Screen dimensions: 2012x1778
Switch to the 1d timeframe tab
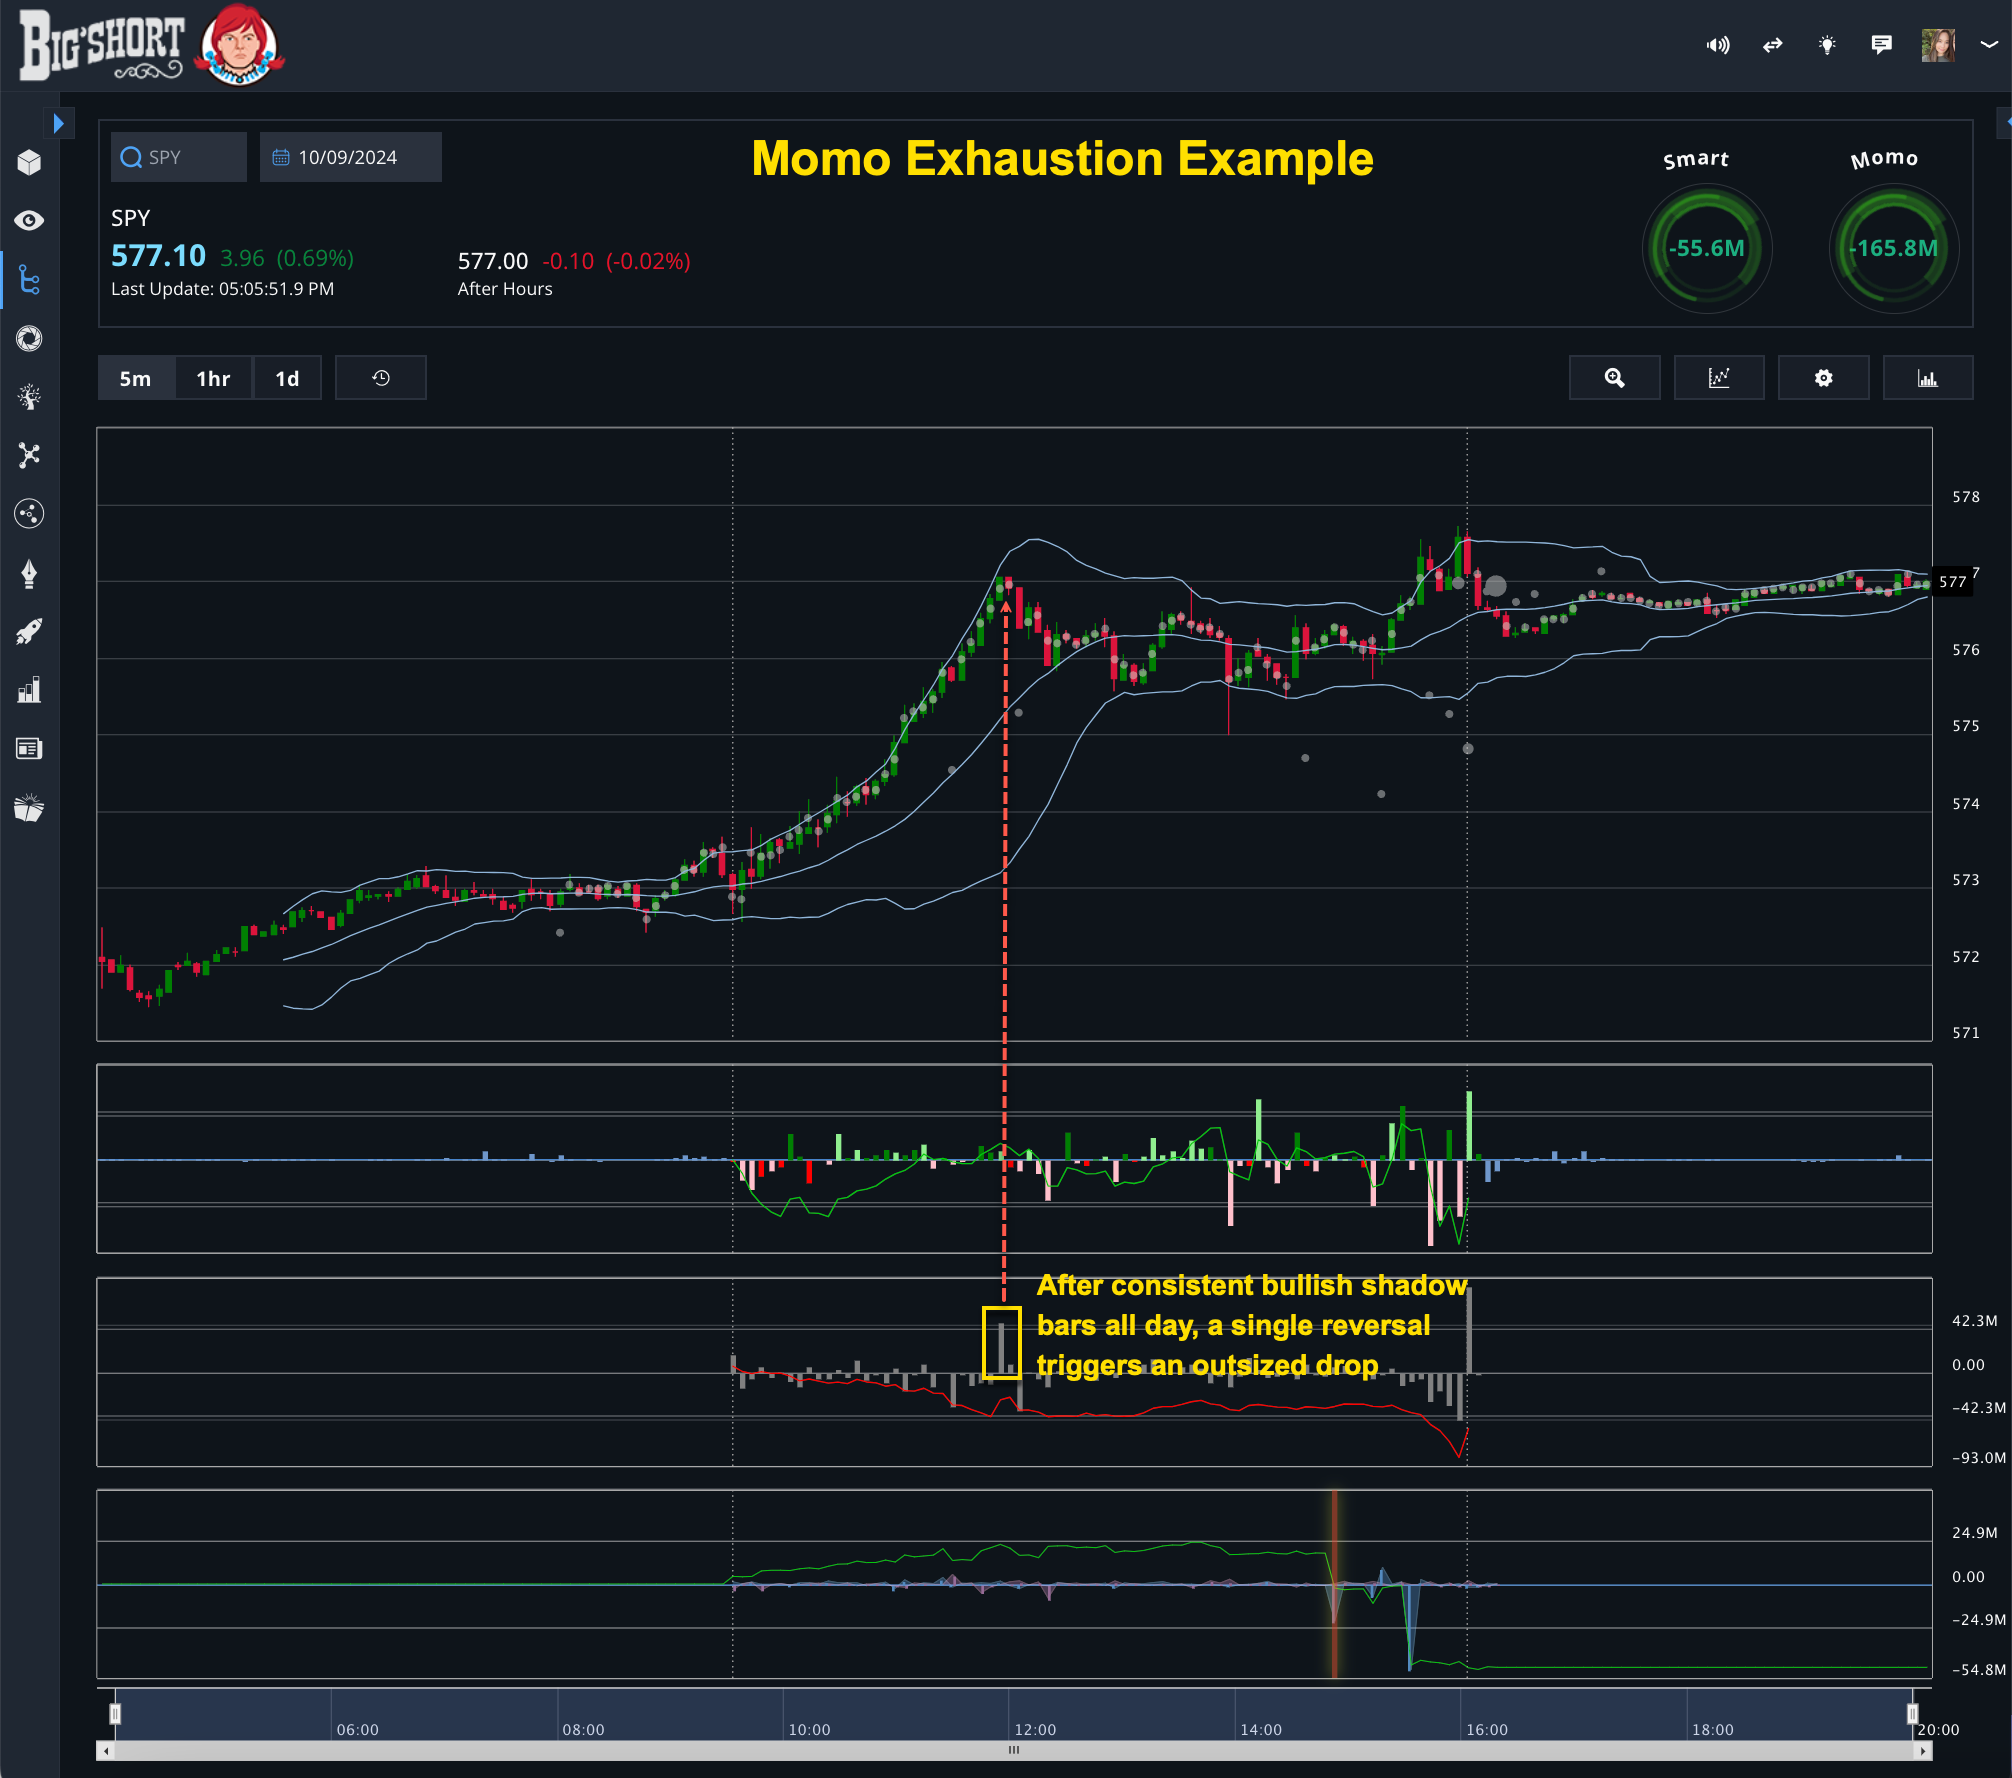[x=287, y=378]
